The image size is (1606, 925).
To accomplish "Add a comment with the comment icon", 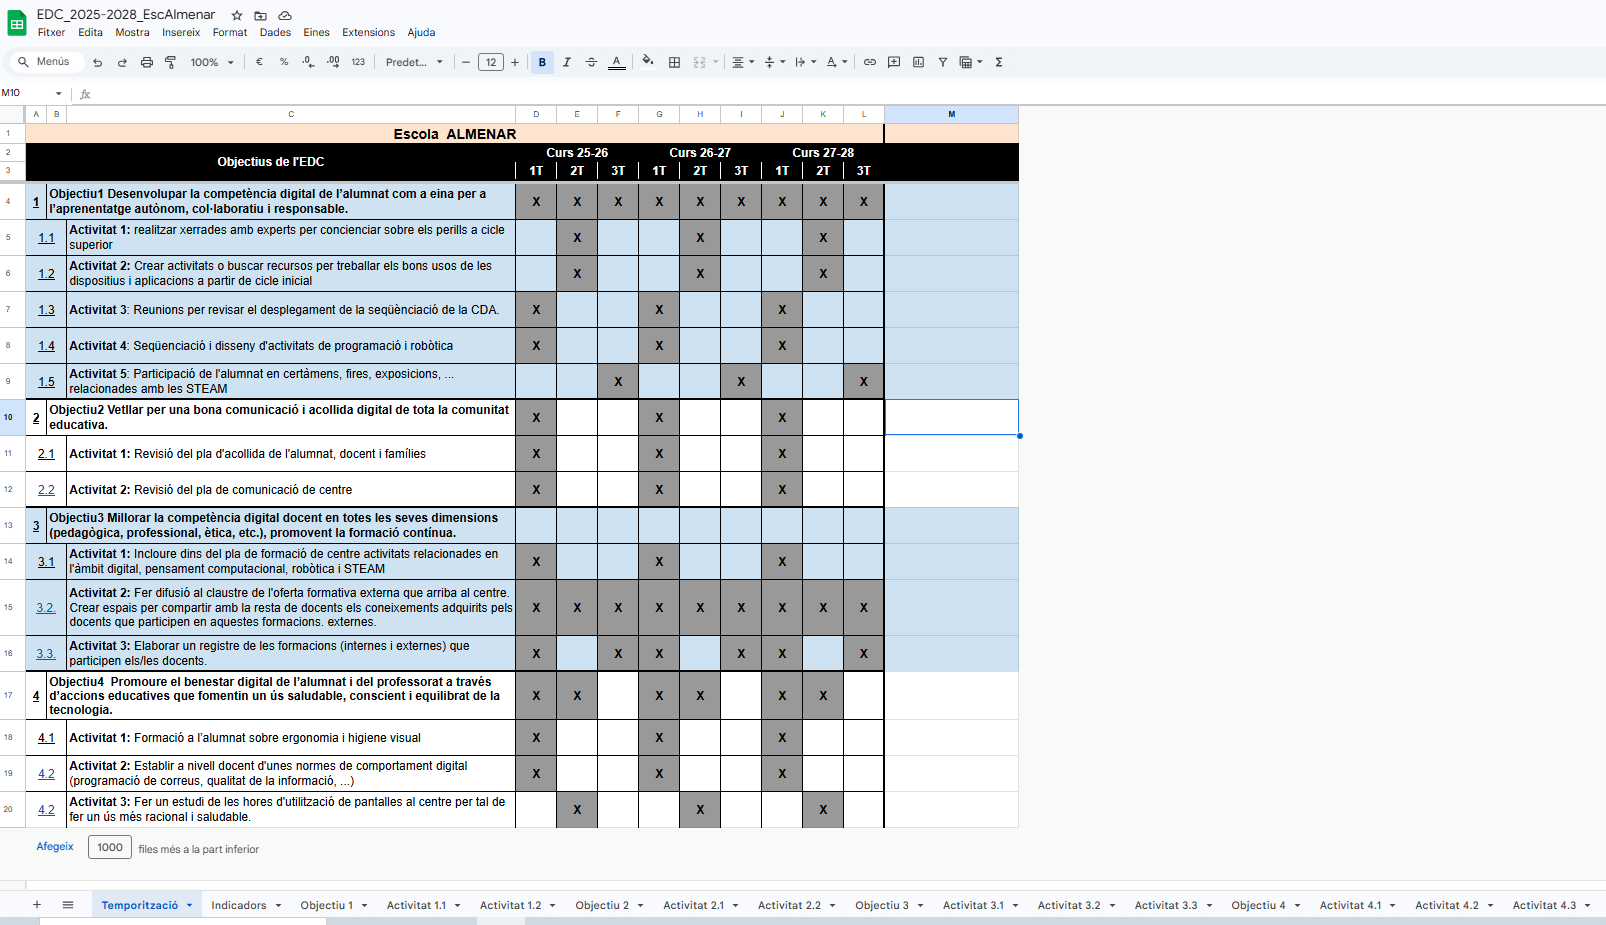I will (894, 62).
